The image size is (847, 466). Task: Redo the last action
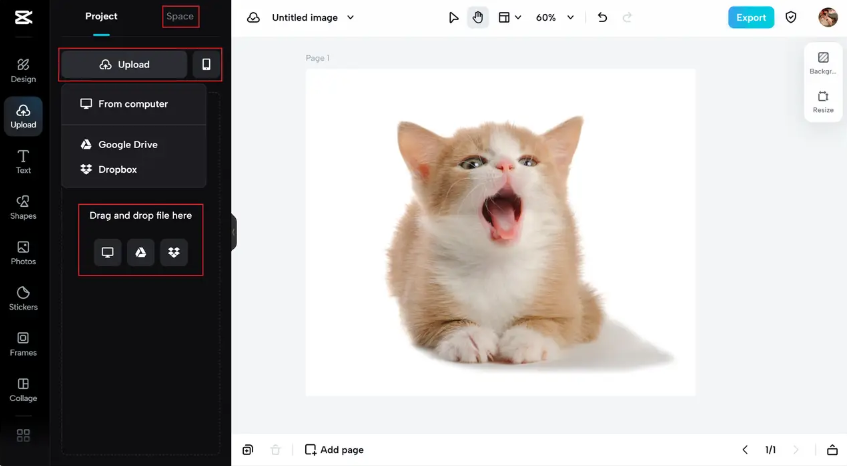pyautogui.click(x=627, y=17)
